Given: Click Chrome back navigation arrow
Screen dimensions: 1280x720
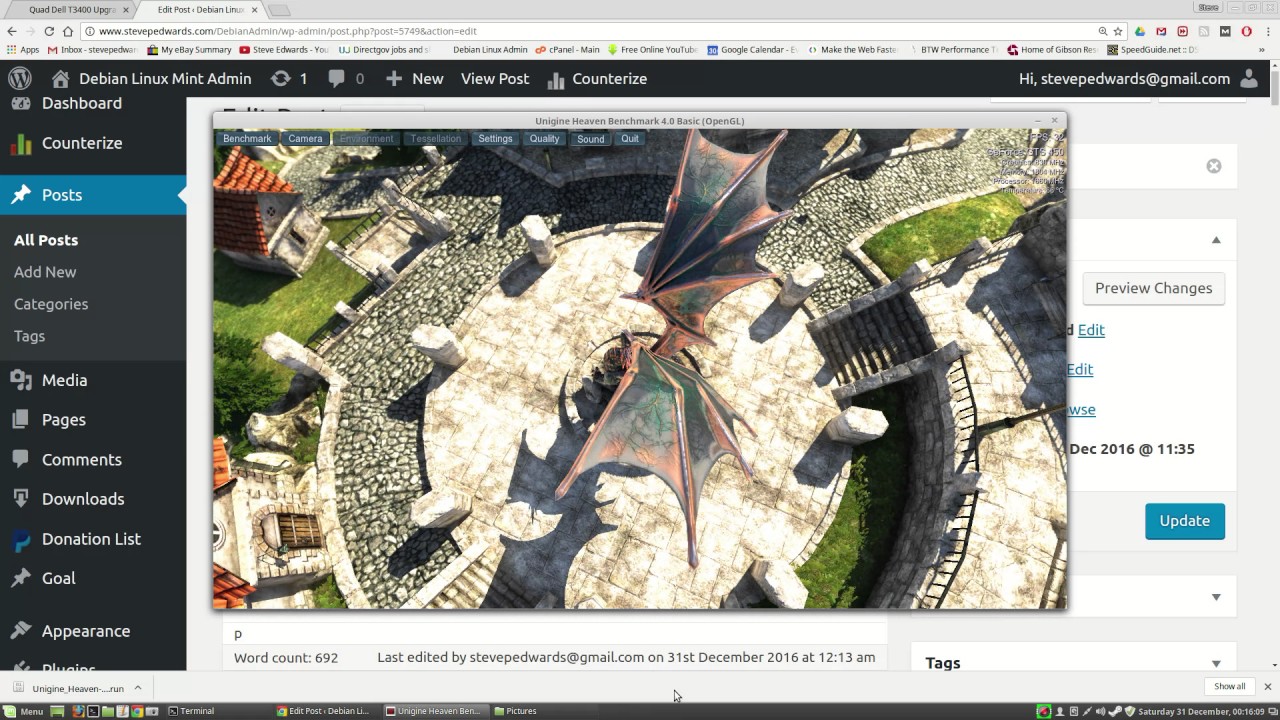Looking at the screenshot, I should pos(12,31).
